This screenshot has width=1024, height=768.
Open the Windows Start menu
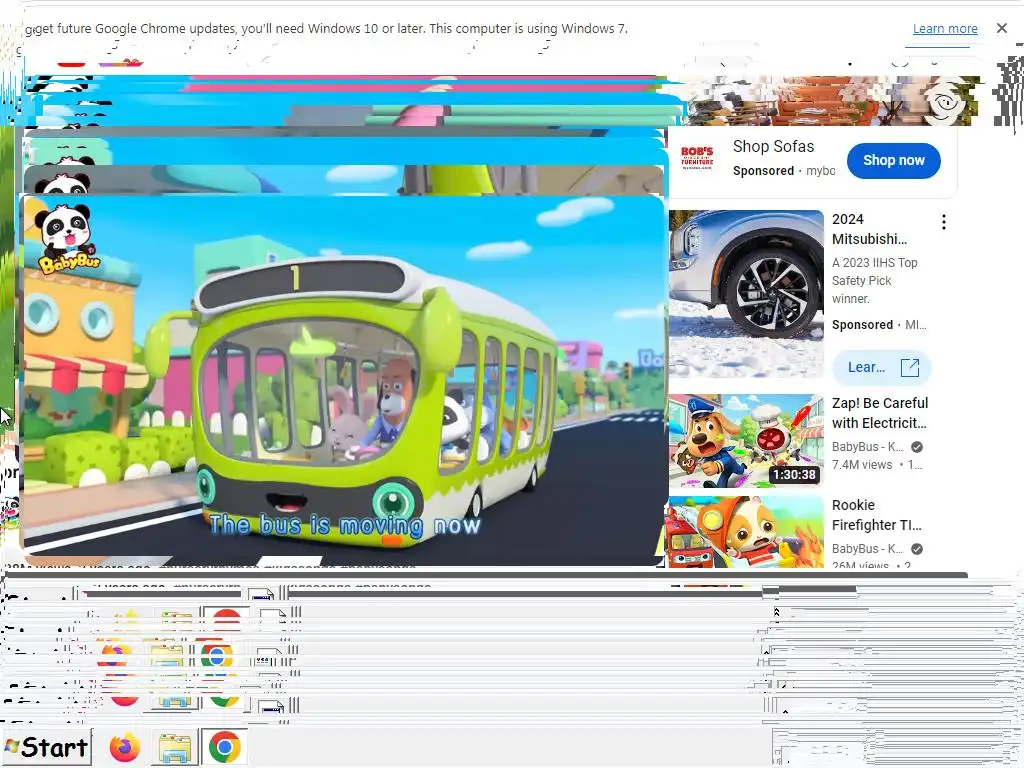tap(46, 747)
